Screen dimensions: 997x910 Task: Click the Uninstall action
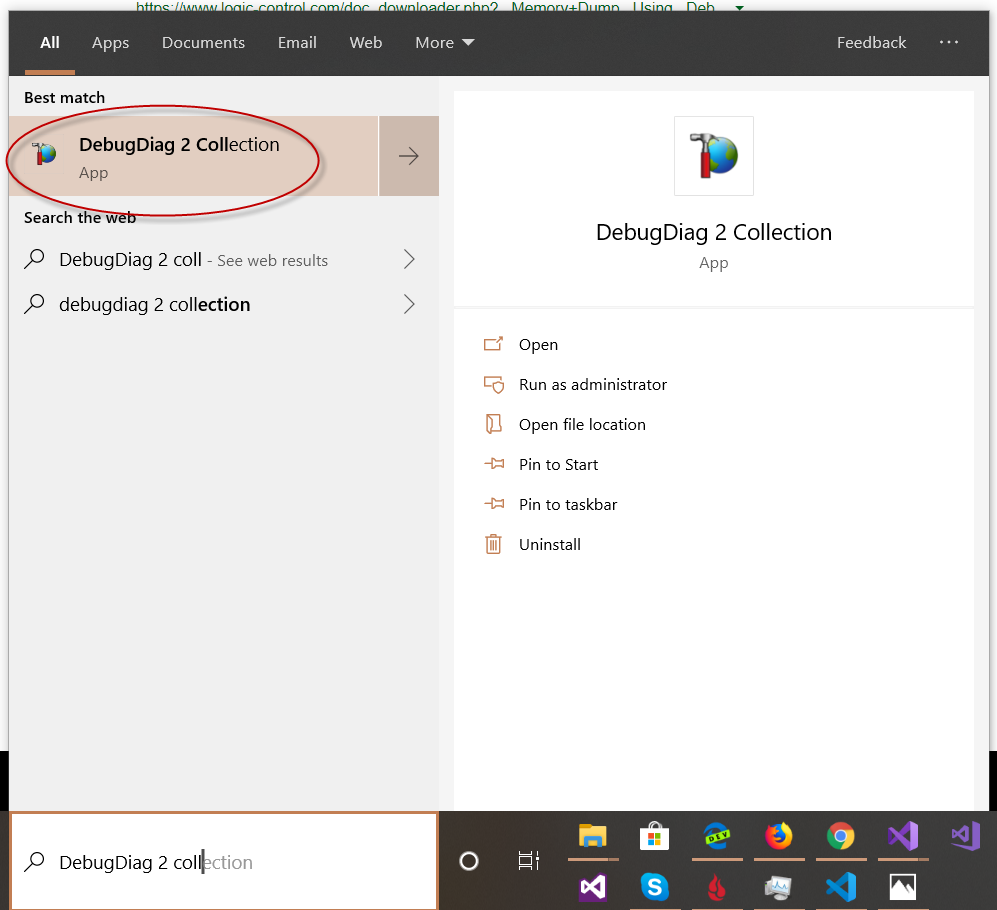(549, 545)
